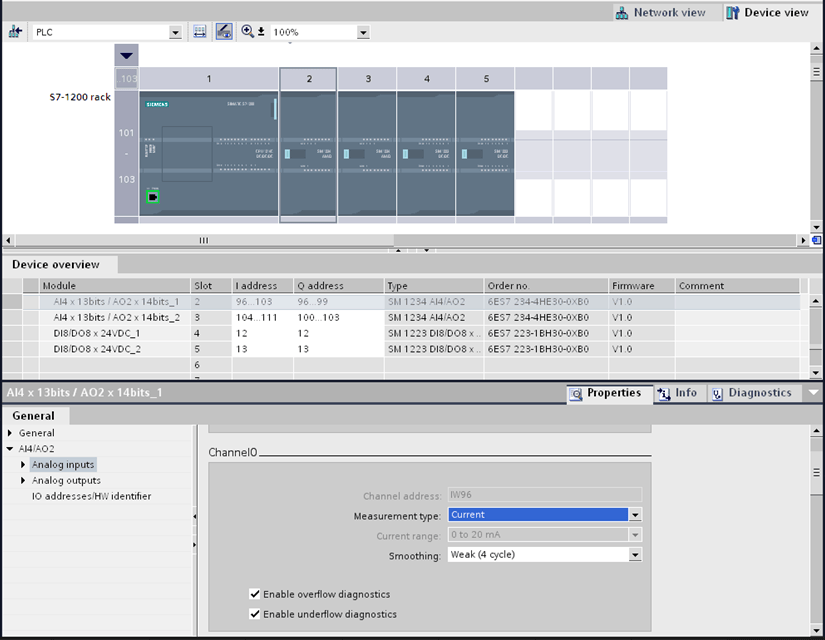The image size is (825, 640).
Task: Sort by the Slot column header
Action: click(x=211, y=285)
